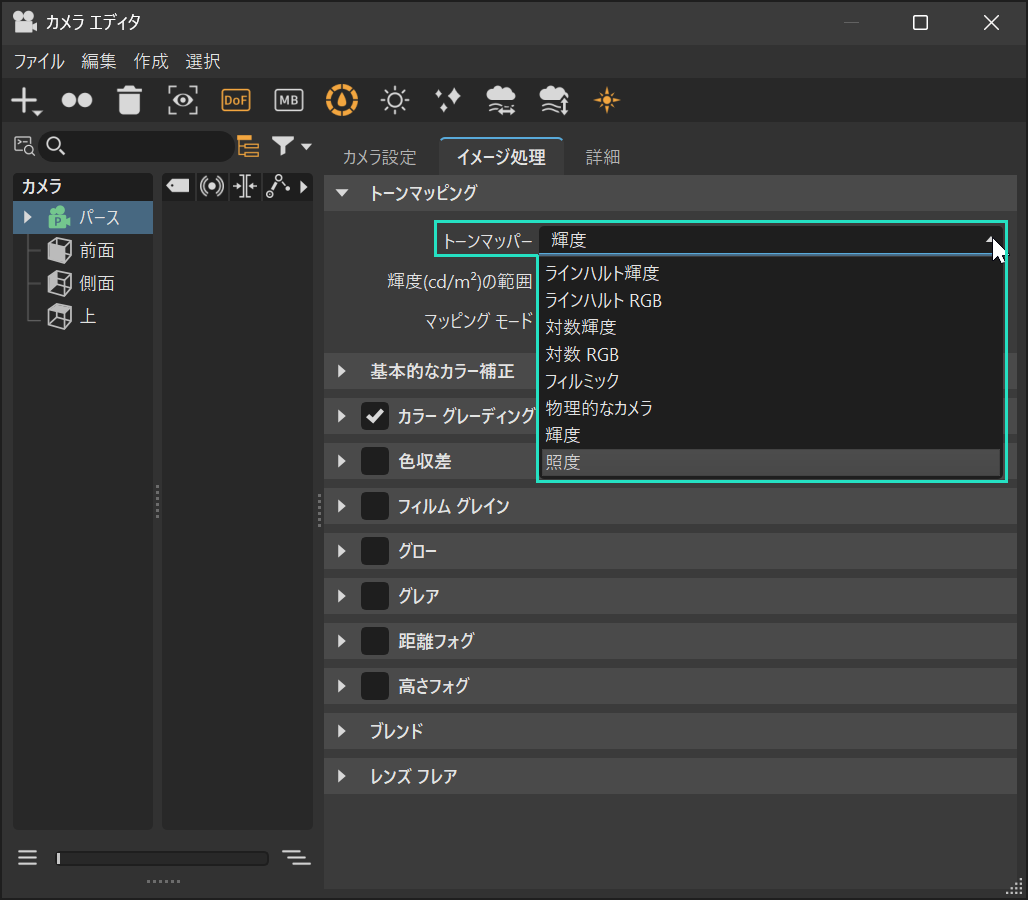Image resolution: width=1028 pixels, height=900 pixels.
Task: Click the orange tone mapping droplet icon
Action: 342,100
